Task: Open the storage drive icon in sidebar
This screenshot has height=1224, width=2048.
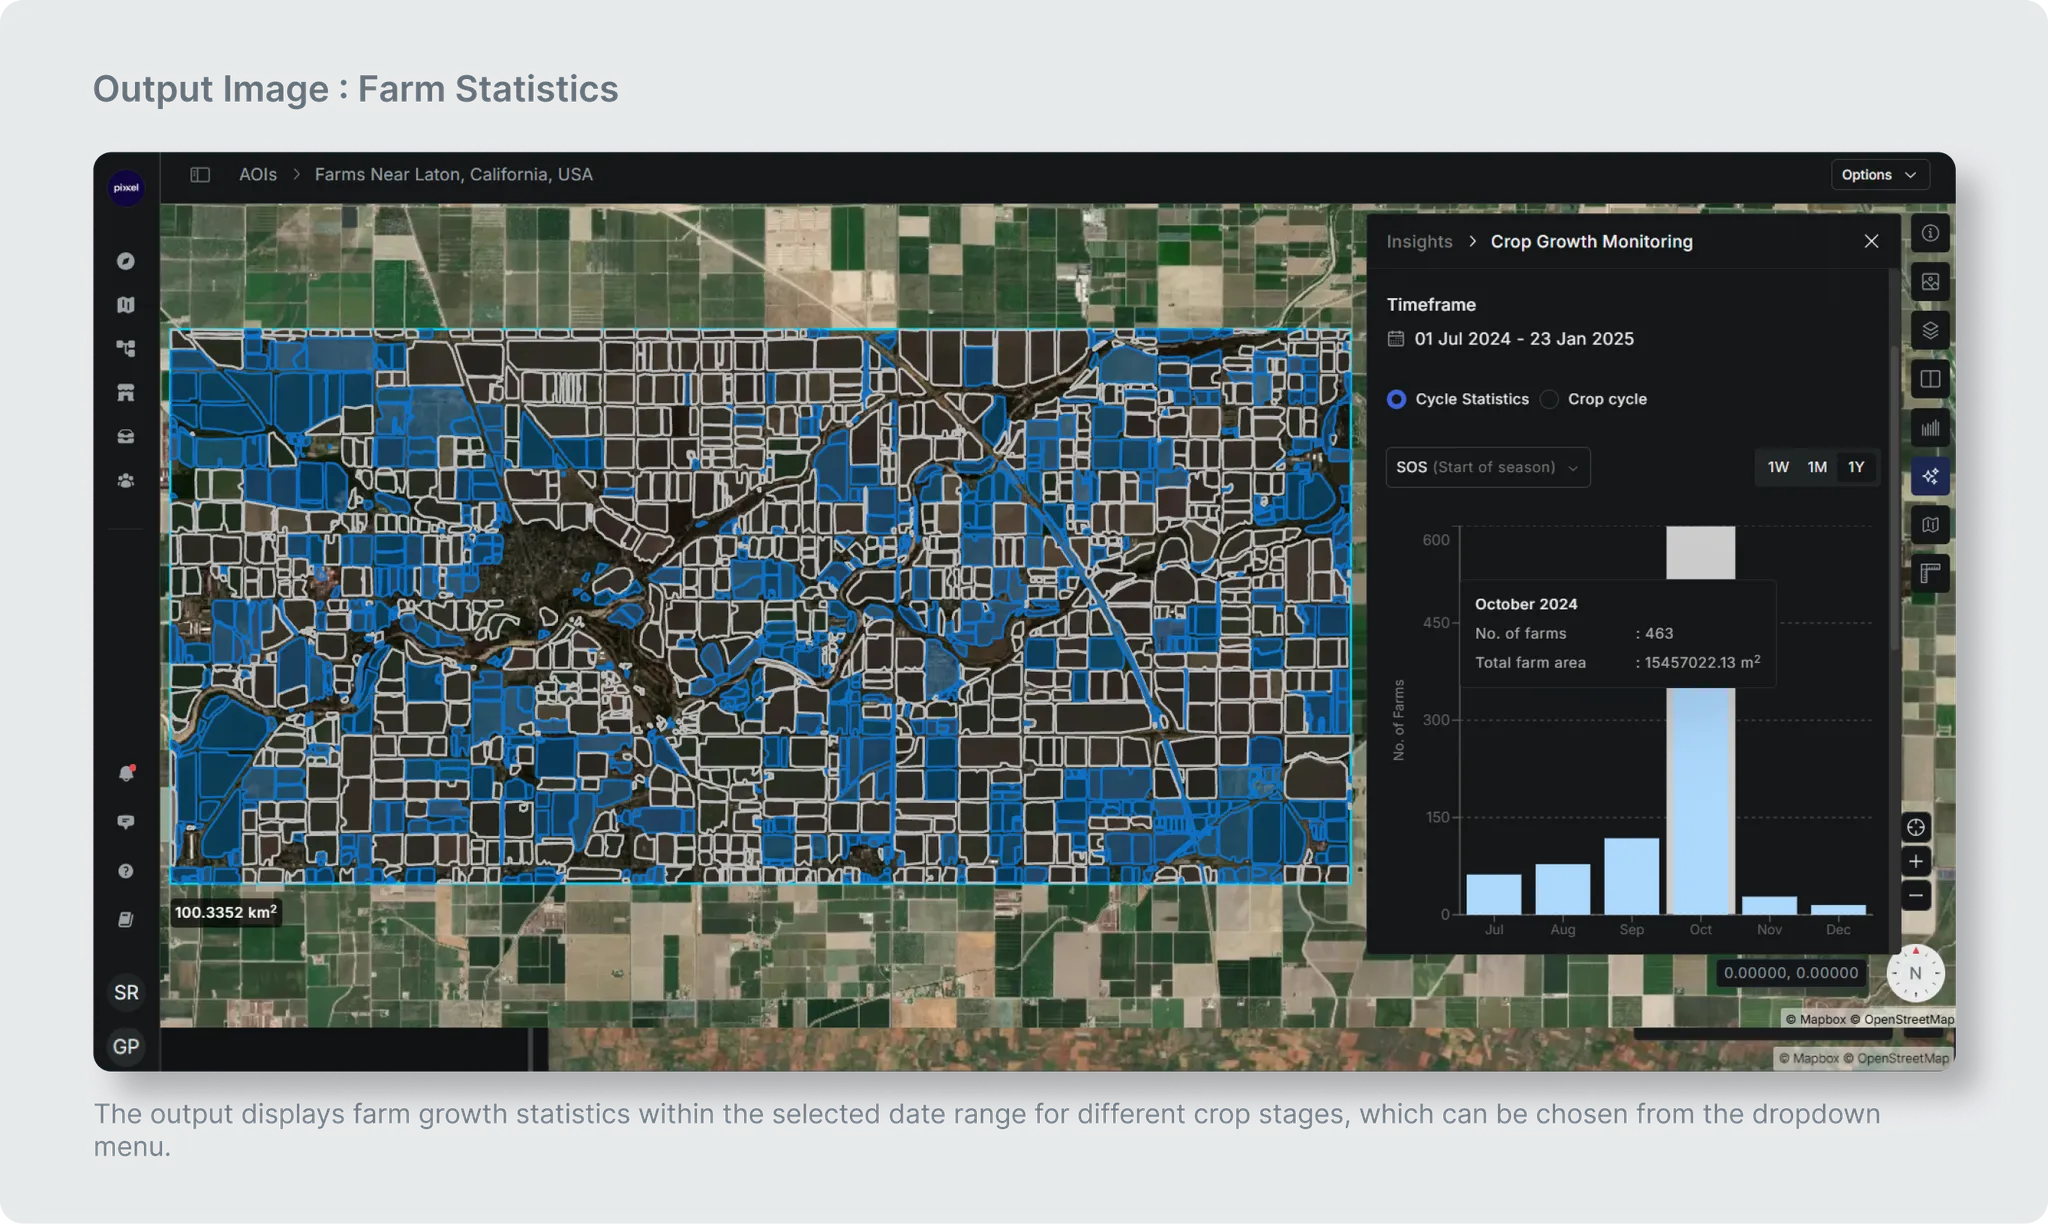Action: (x=126, y=436)
